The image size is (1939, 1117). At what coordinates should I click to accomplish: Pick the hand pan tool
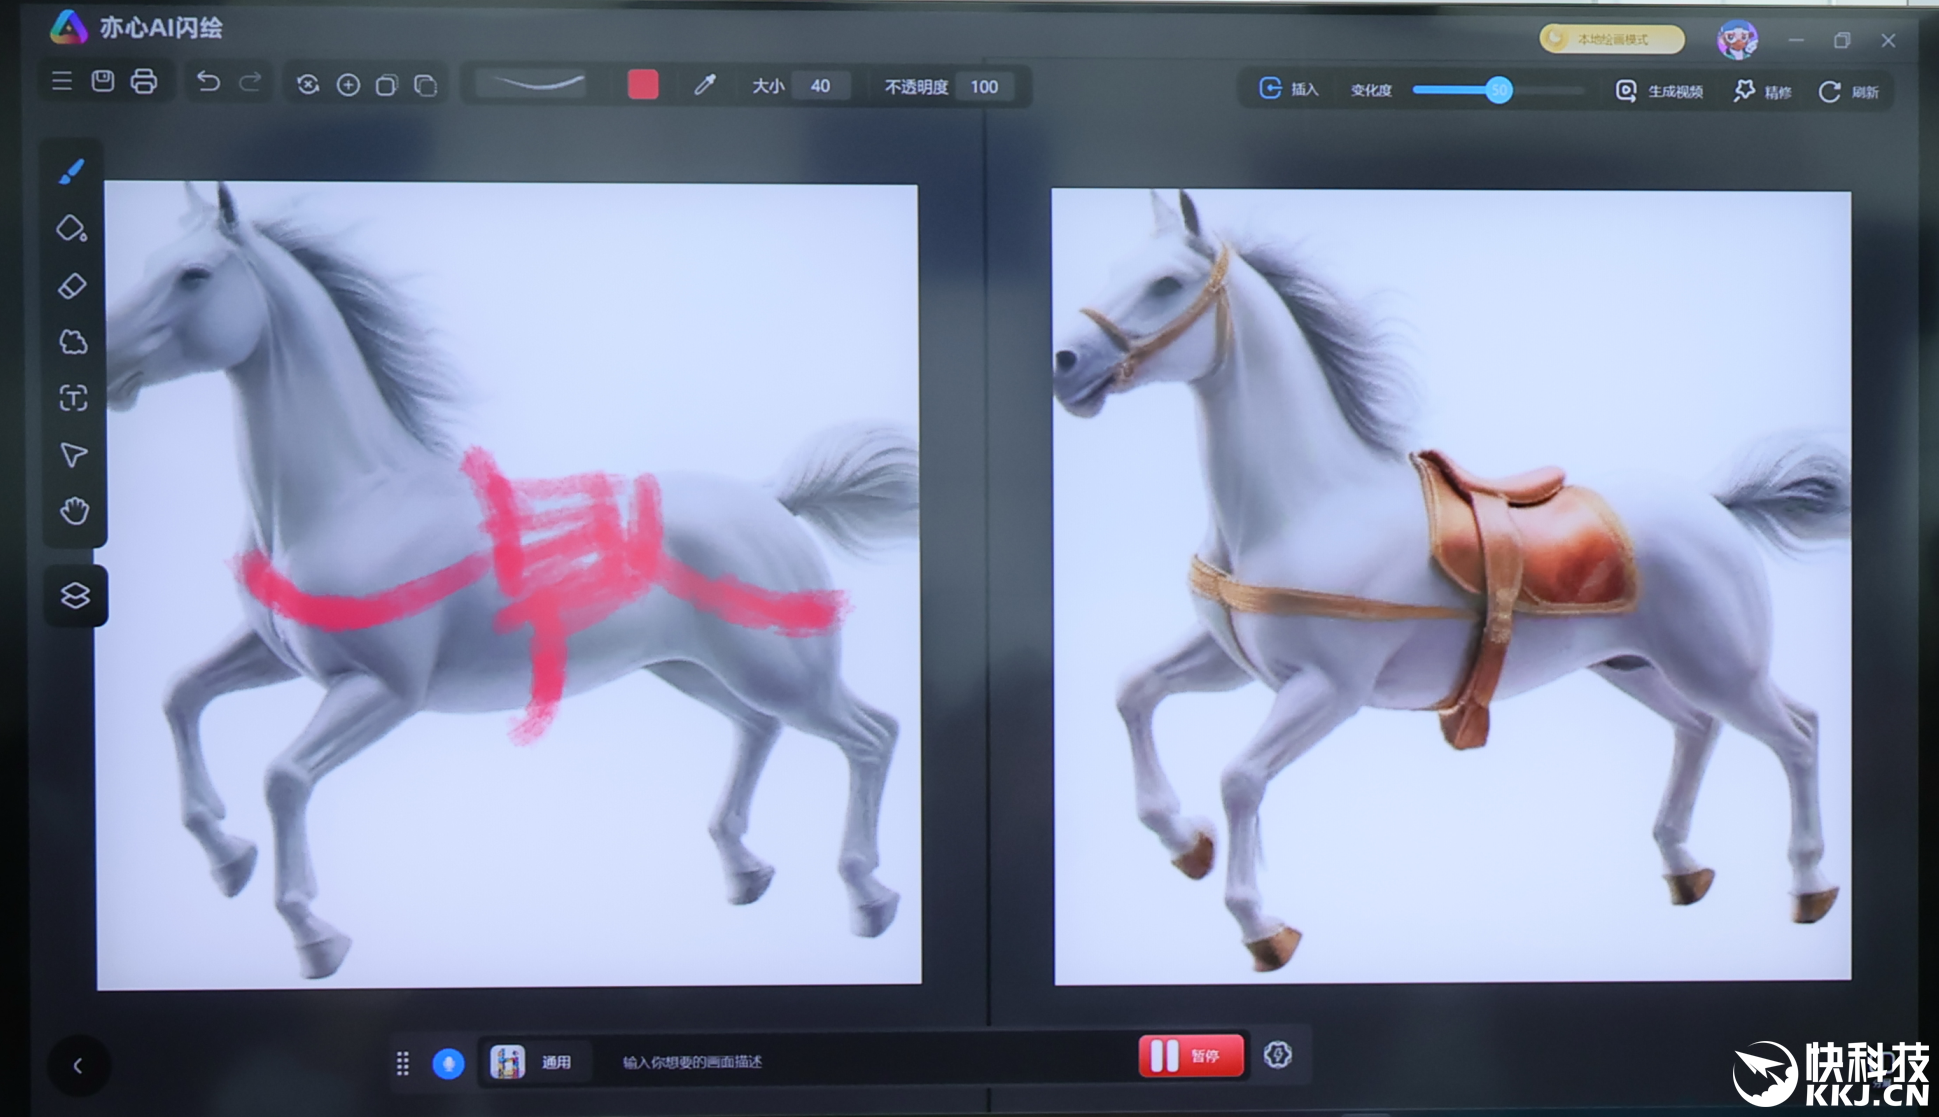coord(74,511)
